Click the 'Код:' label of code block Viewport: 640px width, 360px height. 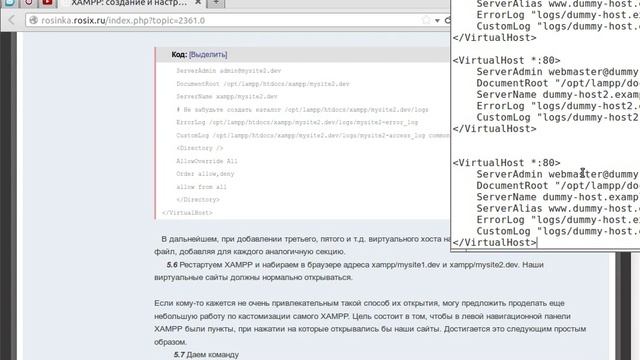(x=179, y=54)
